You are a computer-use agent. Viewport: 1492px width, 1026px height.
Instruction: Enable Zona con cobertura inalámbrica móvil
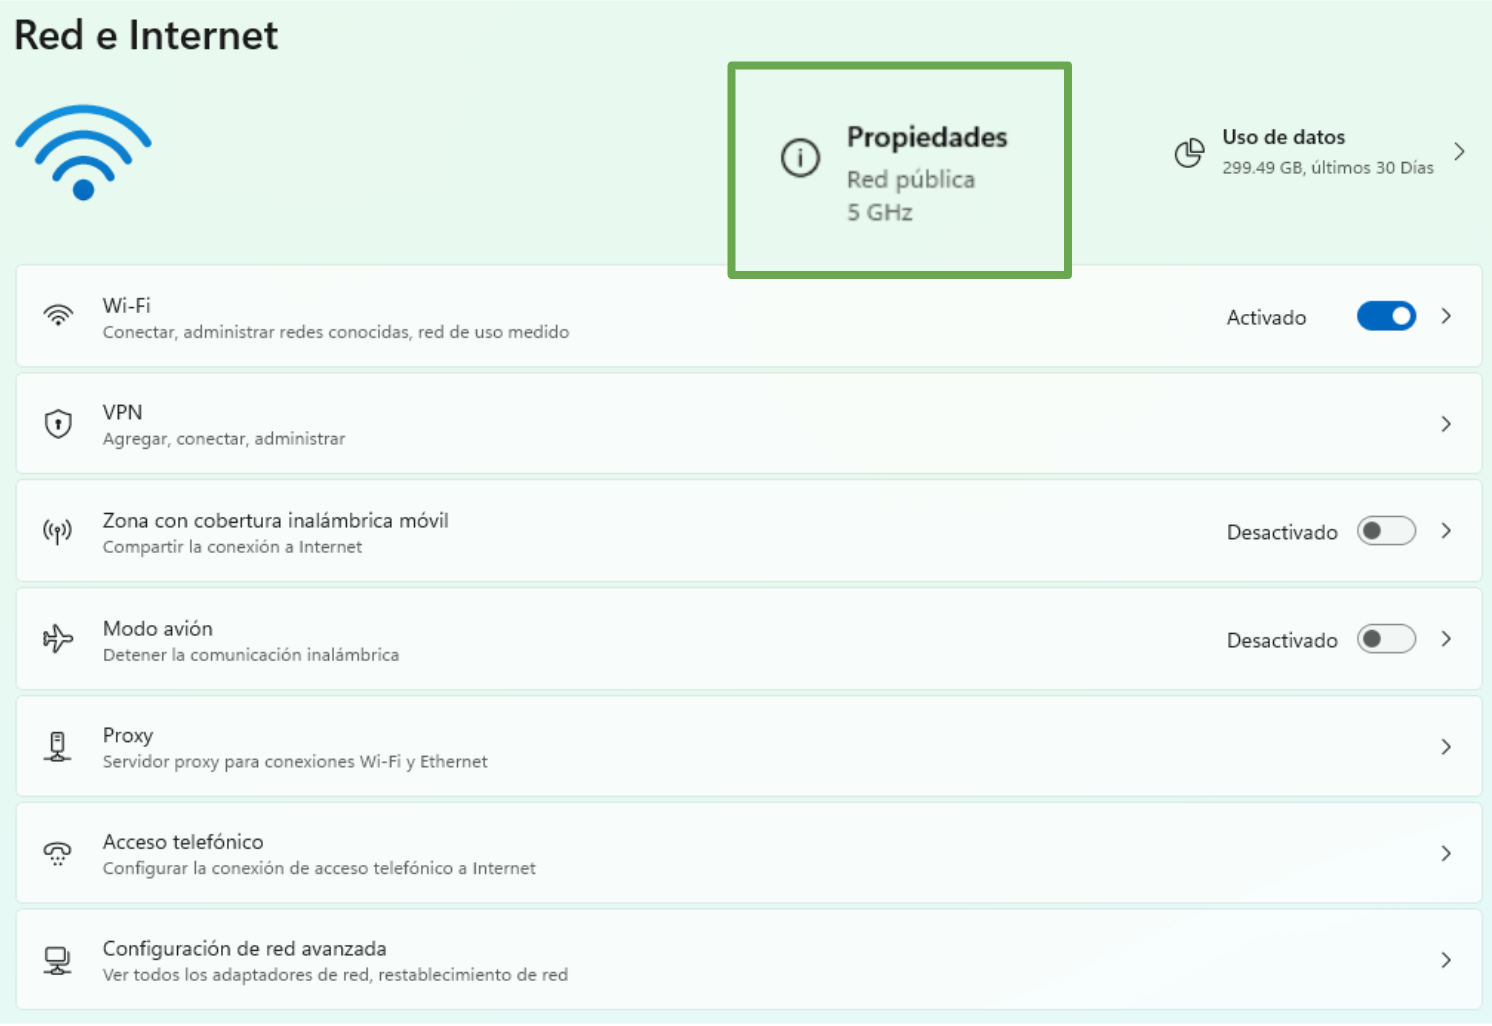tap(1386, 531)
